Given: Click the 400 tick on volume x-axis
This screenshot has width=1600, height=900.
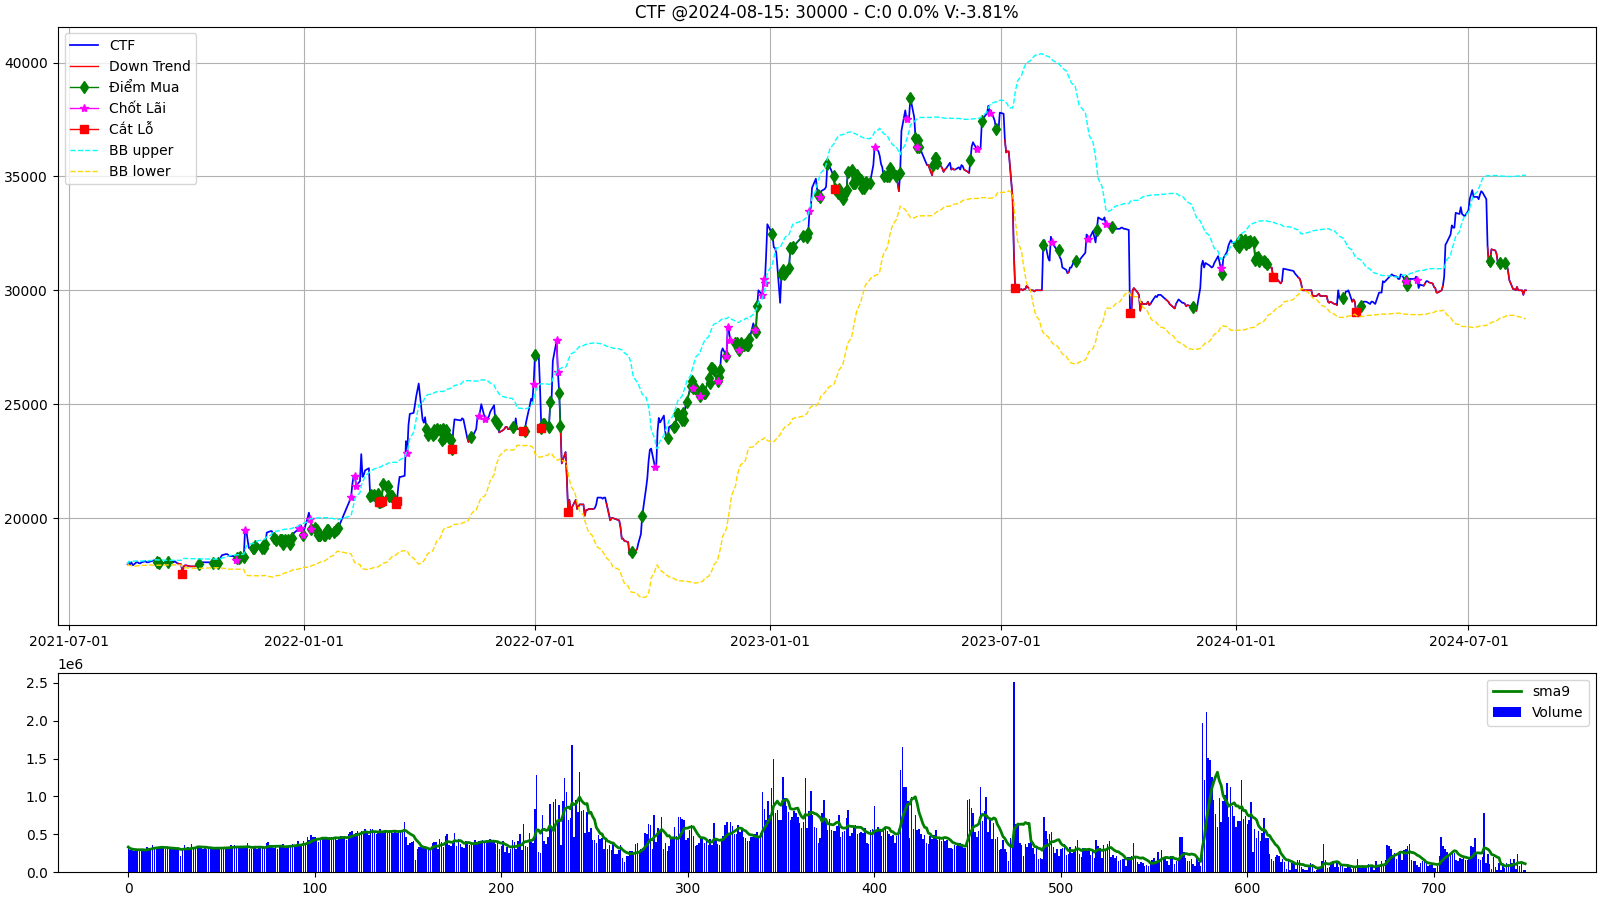Looking at the screenshot, I should click(x=874, y=888).
